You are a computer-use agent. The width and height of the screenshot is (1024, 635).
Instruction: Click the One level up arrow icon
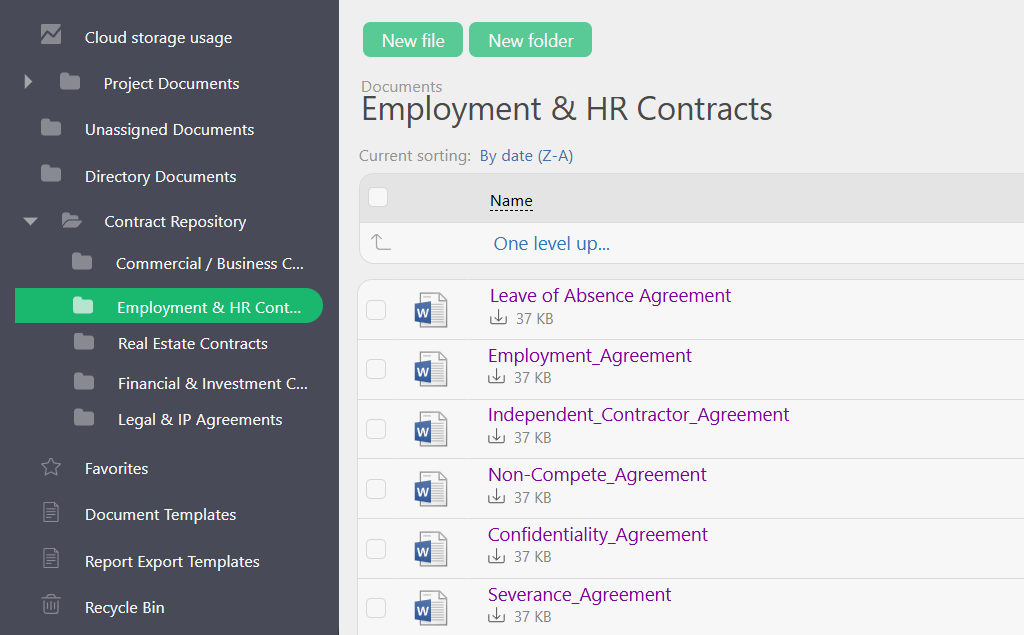[x=381, y=243]
